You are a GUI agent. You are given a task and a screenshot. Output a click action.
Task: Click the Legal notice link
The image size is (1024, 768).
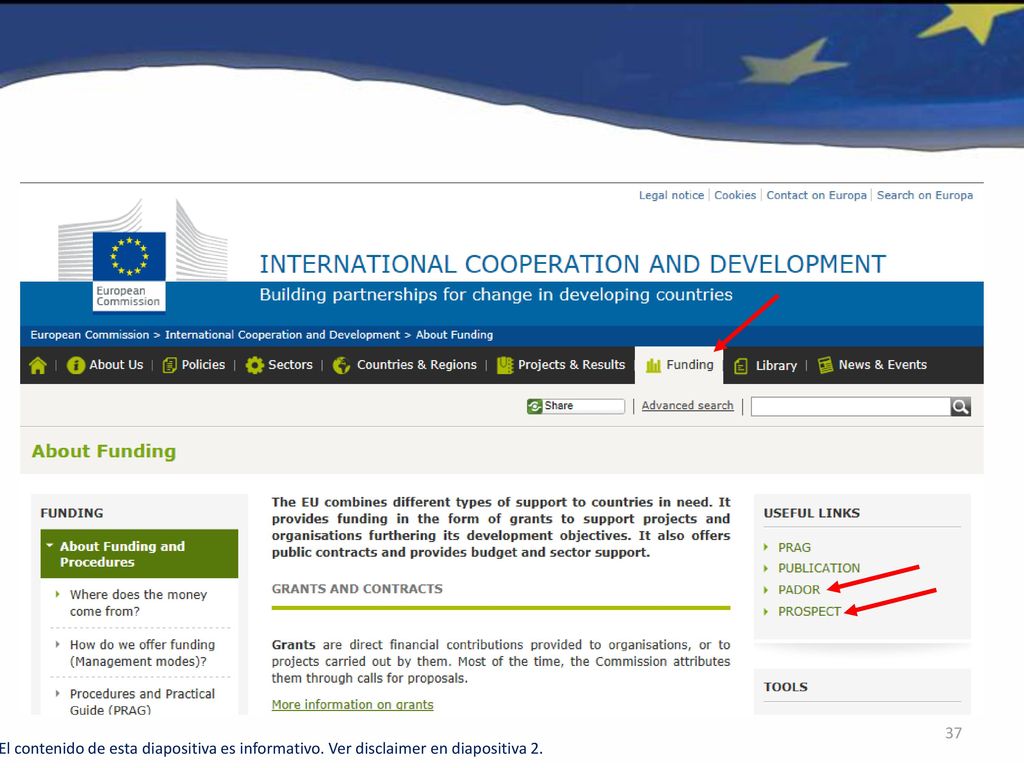(x=671, y=195)
